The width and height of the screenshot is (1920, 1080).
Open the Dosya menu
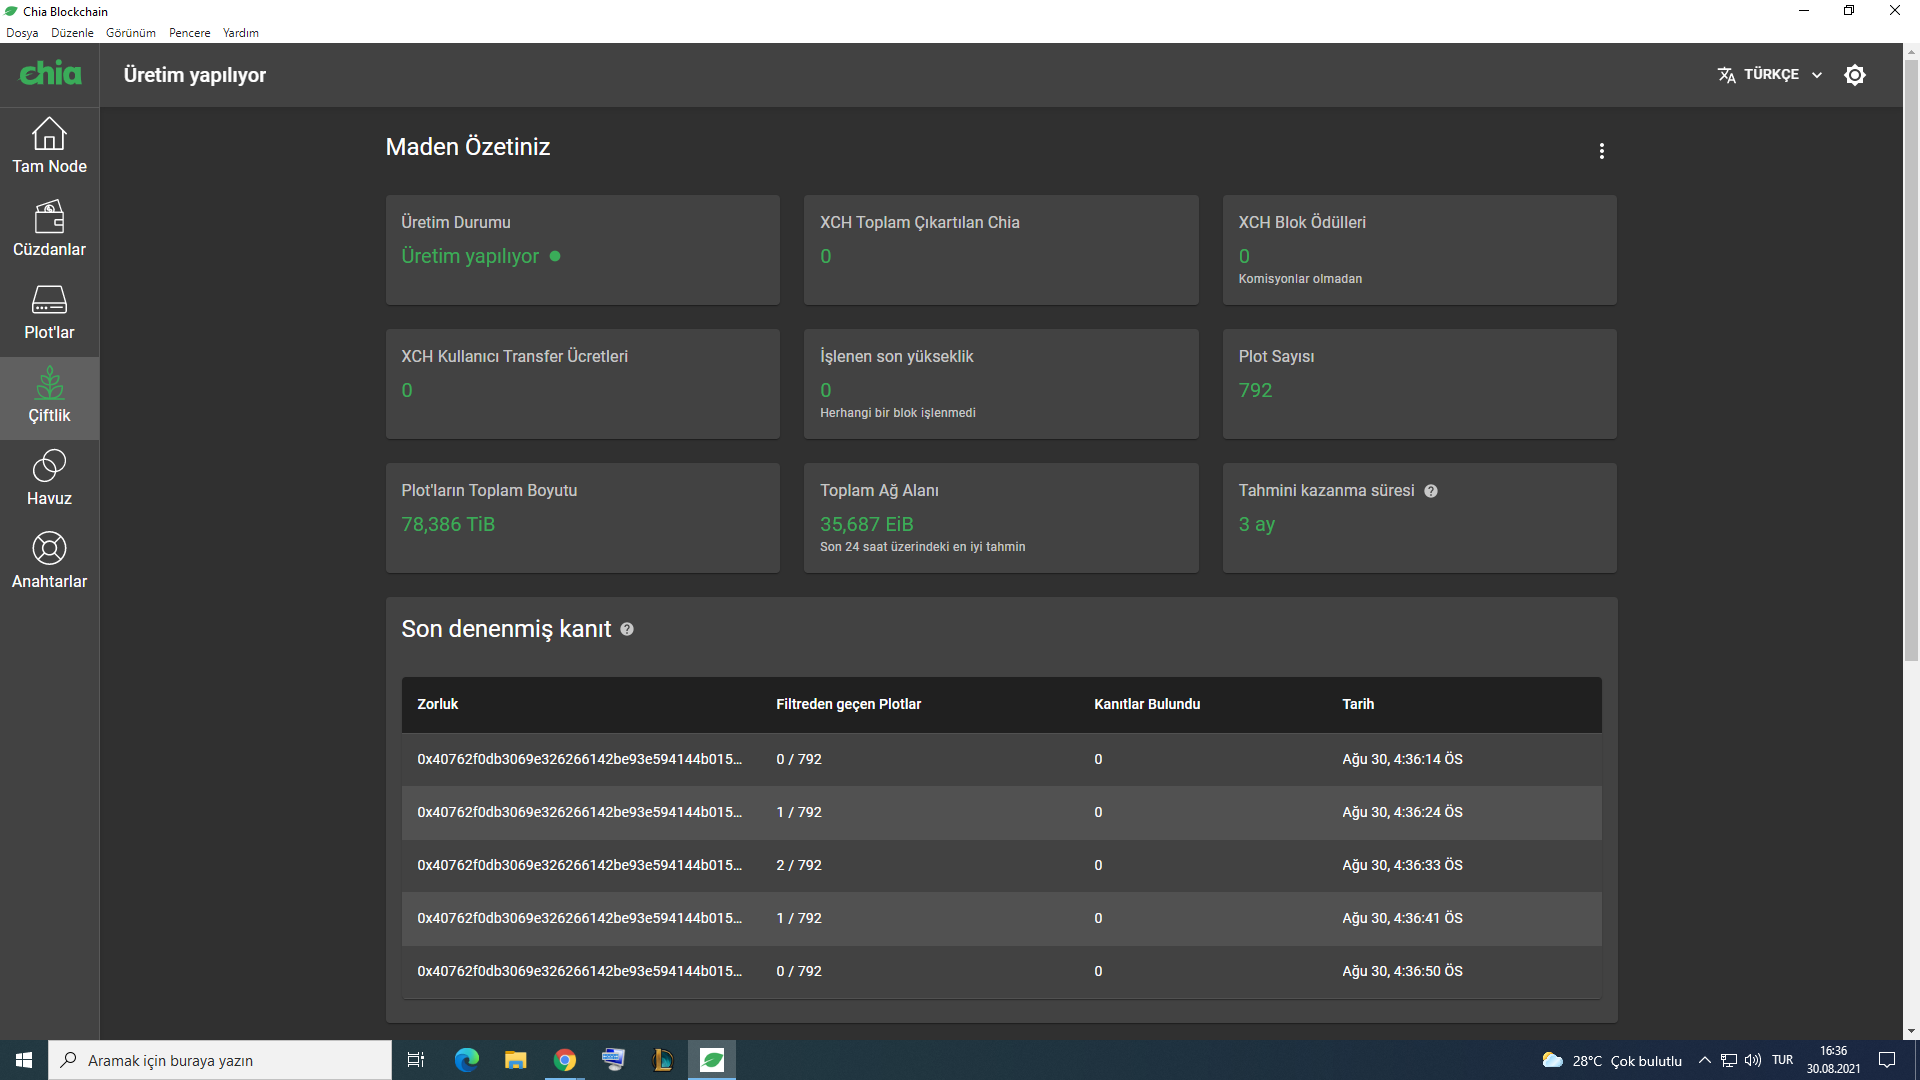pos(22,33)
